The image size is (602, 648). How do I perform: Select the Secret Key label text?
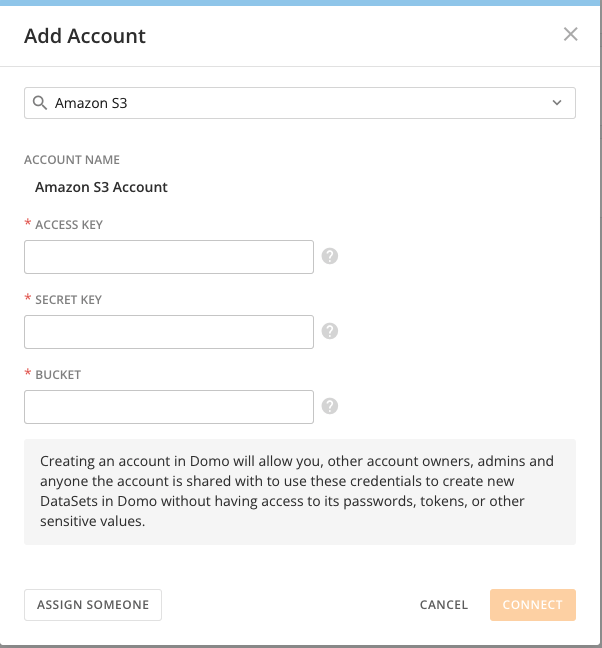pyautogui.click(x=68, y=300)
